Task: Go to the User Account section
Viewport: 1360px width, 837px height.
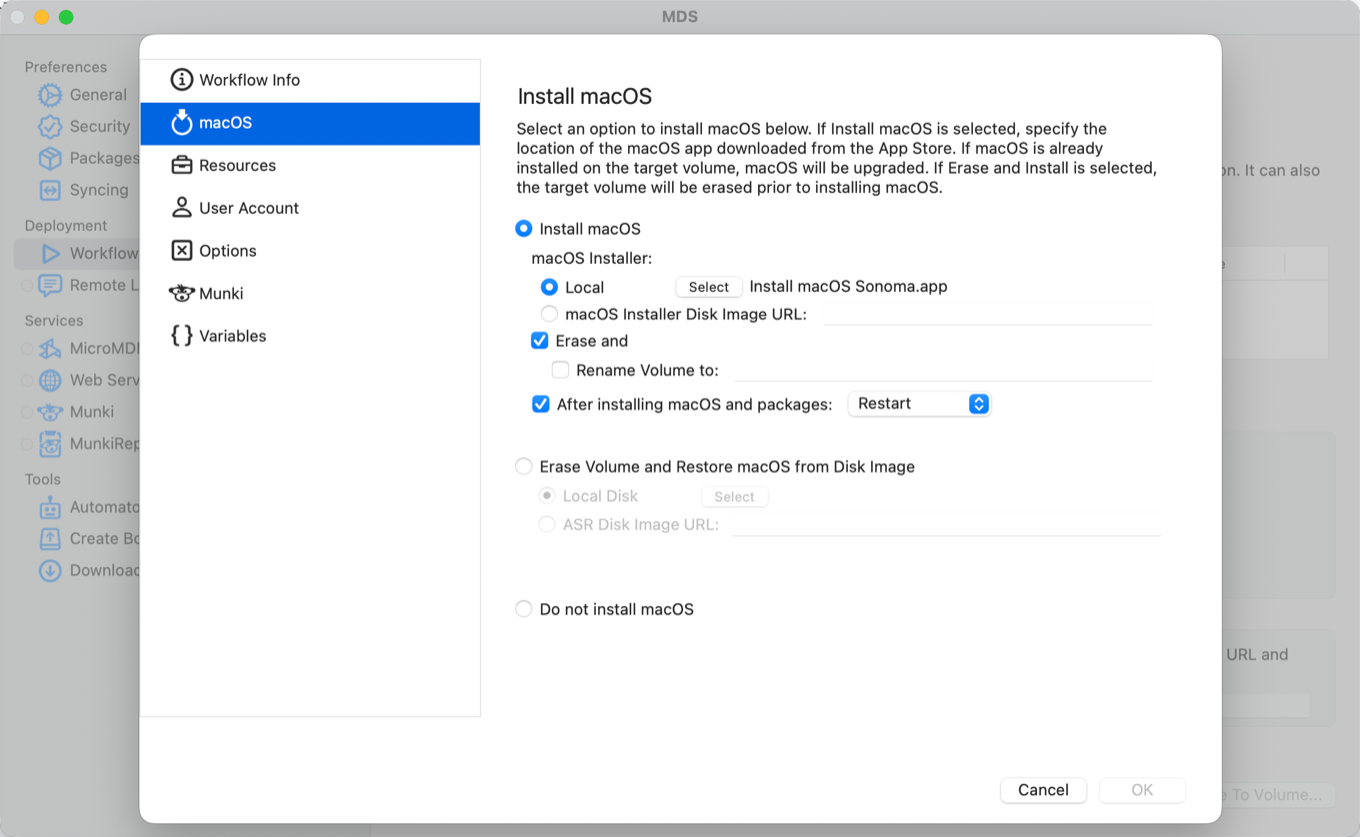Action: pyautogui.click(x=310, y=208)
